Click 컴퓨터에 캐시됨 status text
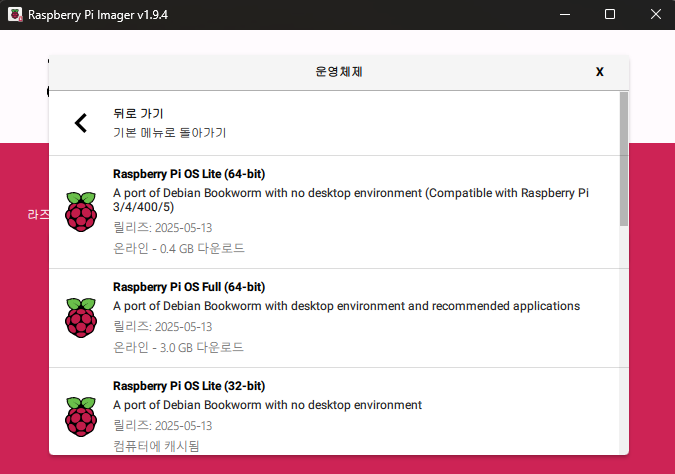Viewport: 675px width, 474px height. (156, 446)
